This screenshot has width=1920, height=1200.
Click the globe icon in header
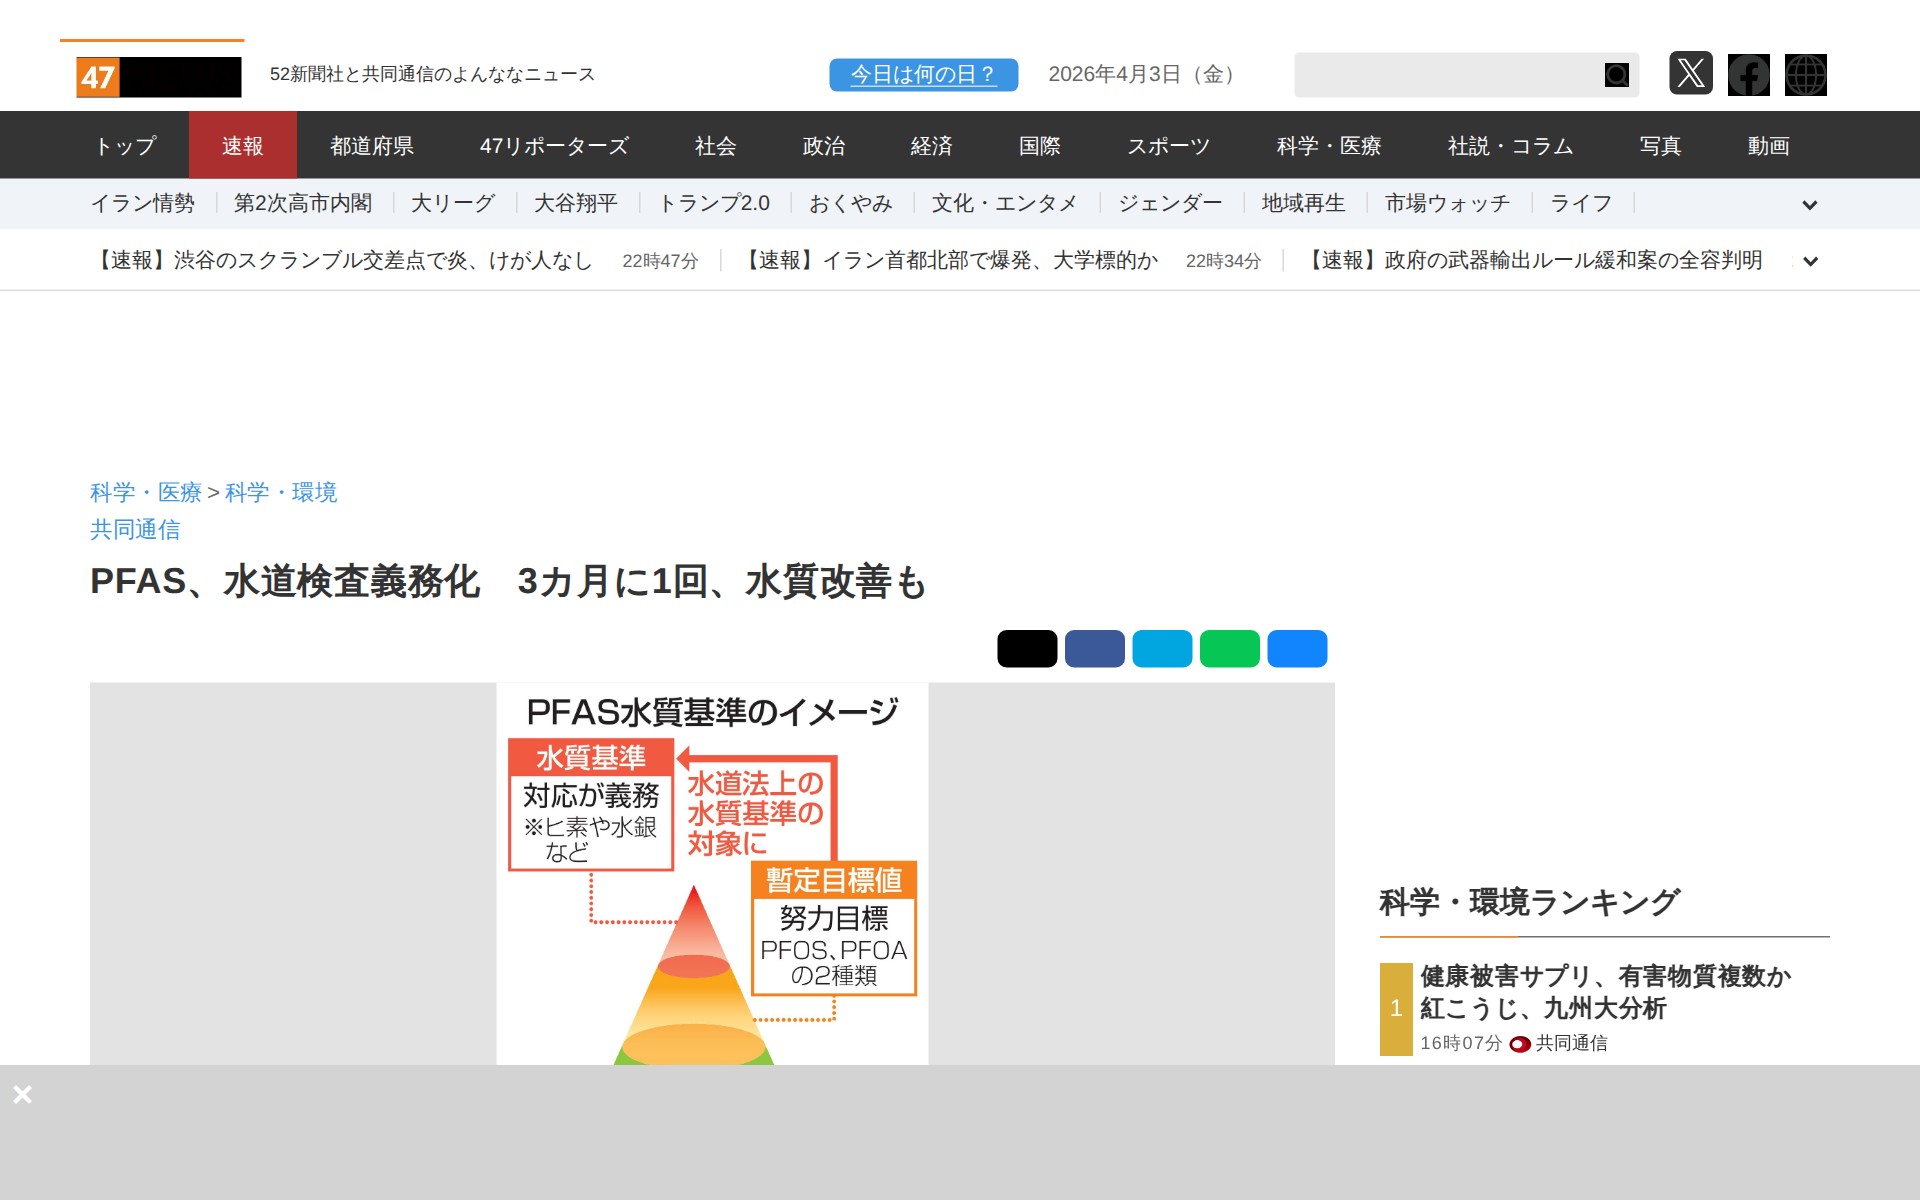(1805, 74)
